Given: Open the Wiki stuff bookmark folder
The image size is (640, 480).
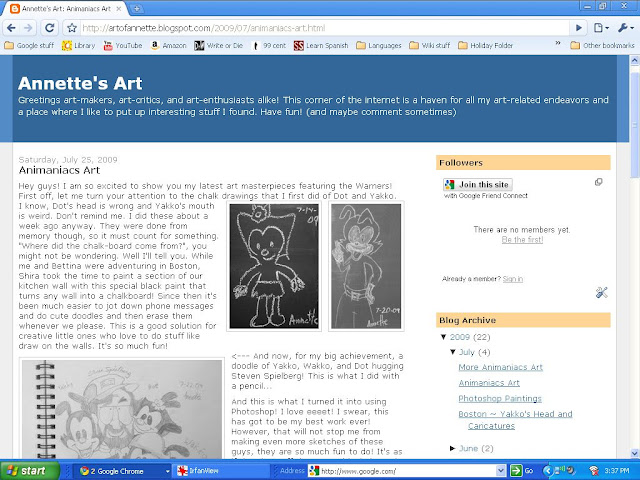Looking at the screenshot, I should click(429, 45).
